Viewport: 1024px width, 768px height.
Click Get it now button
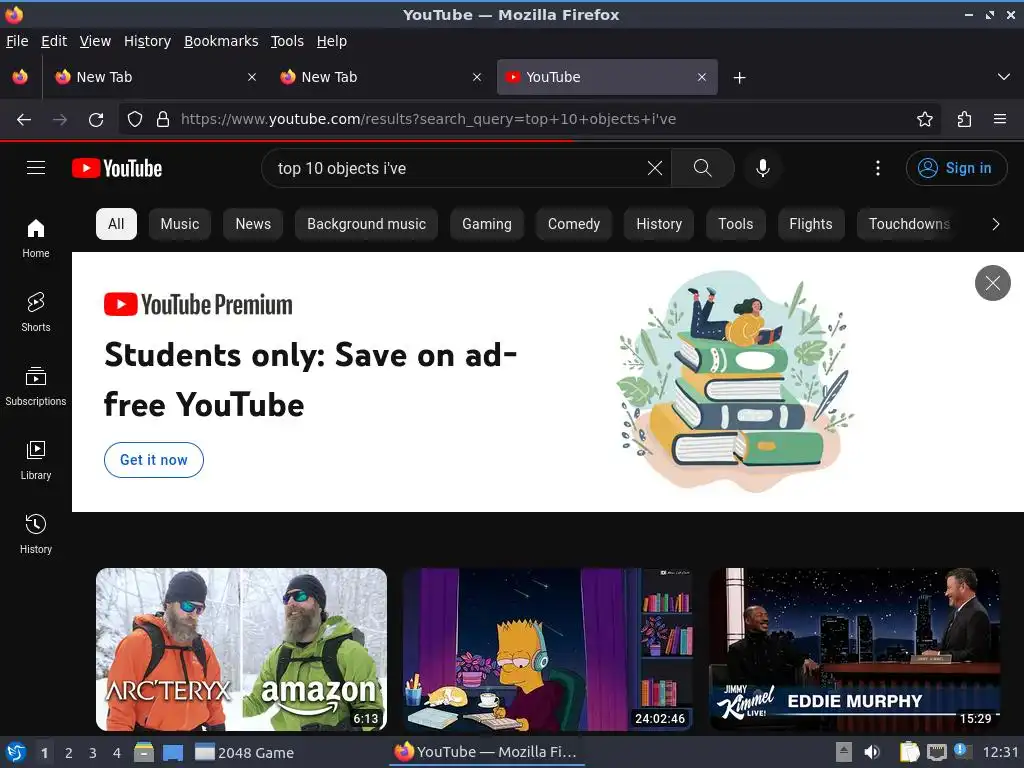point(153,460)
